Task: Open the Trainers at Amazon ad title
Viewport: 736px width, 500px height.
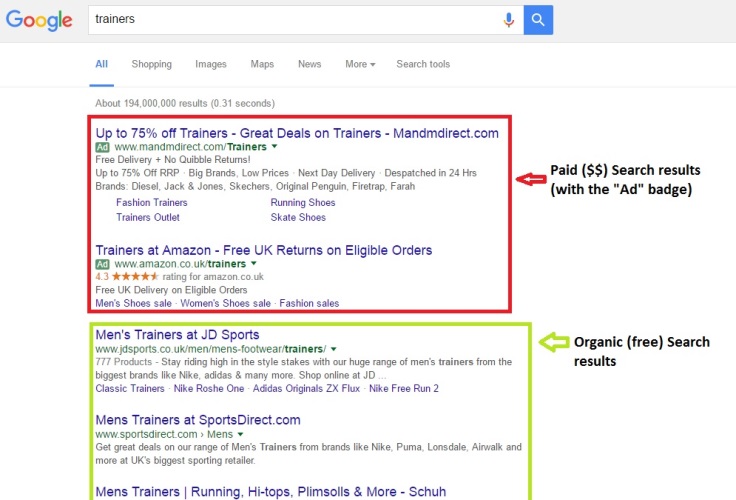Action: click(x=264, y=250)
